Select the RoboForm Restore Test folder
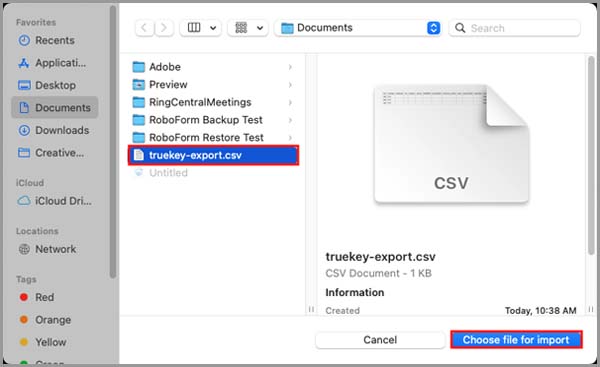The width and height of the screenshot is (600, 367). tap(213, 137)
